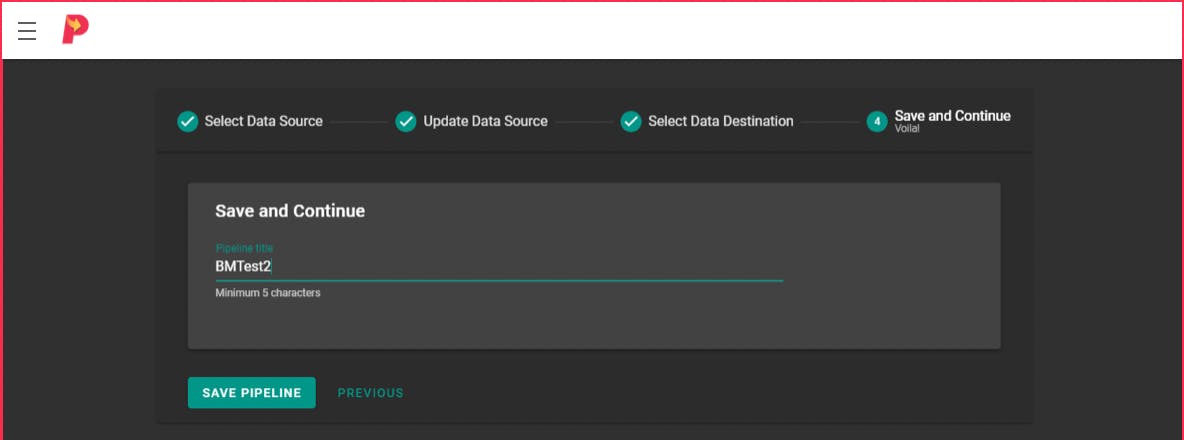Jump to Select Data Destination step label
This screenshot has height=440, width=1184.
click(720, 122)
